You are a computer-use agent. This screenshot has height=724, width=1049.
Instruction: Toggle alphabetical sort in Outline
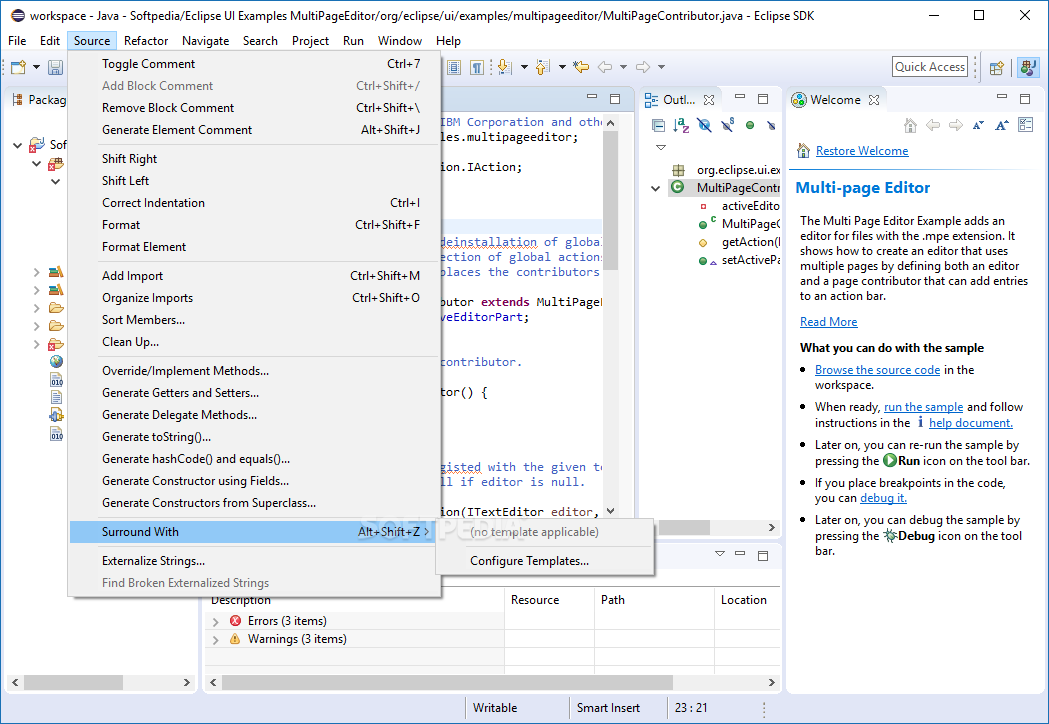coord(681,125)
